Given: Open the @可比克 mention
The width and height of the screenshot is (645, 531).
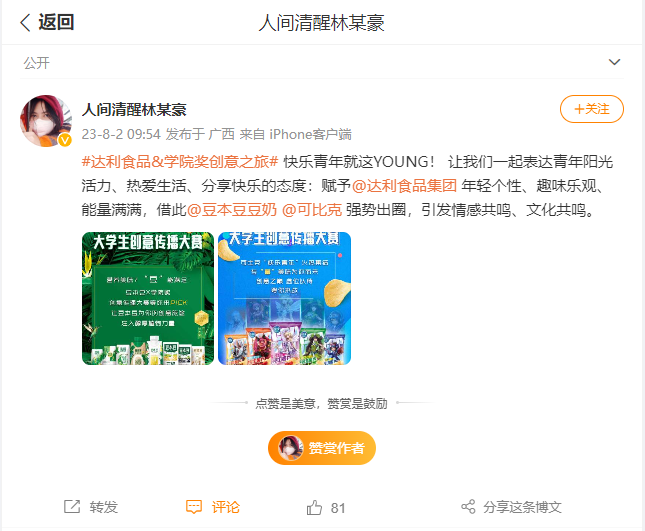Looking at the screenshot, I should pyautogui.click(x=312, y=210).
